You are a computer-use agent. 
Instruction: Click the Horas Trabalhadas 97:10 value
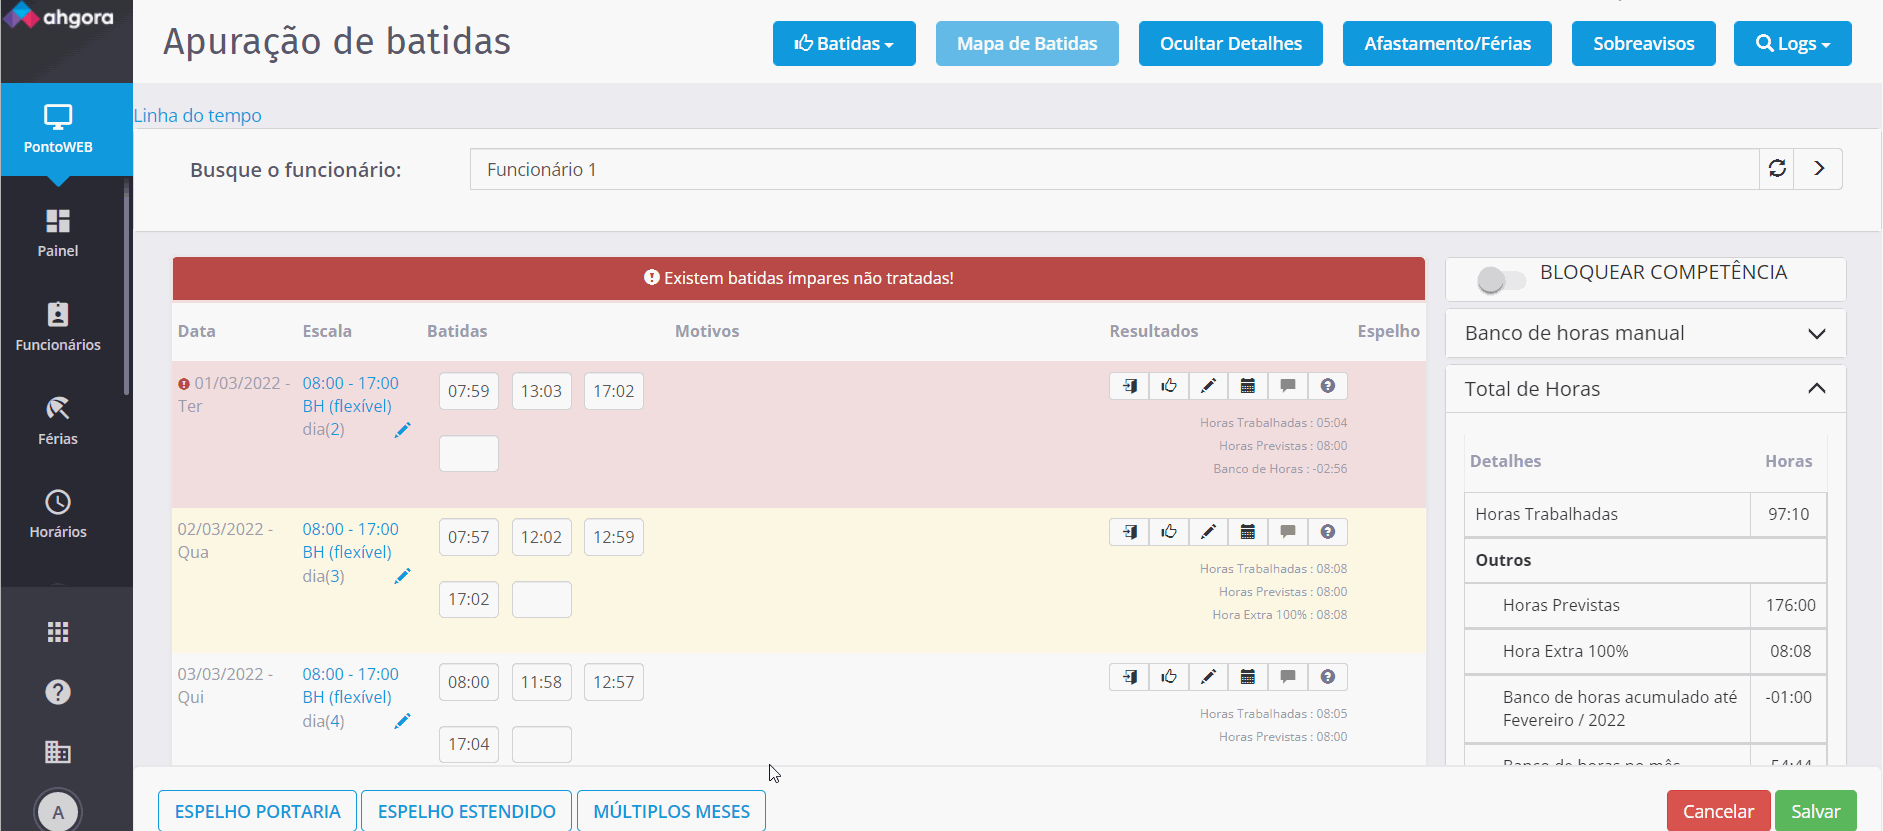[x=1788, y=514]
